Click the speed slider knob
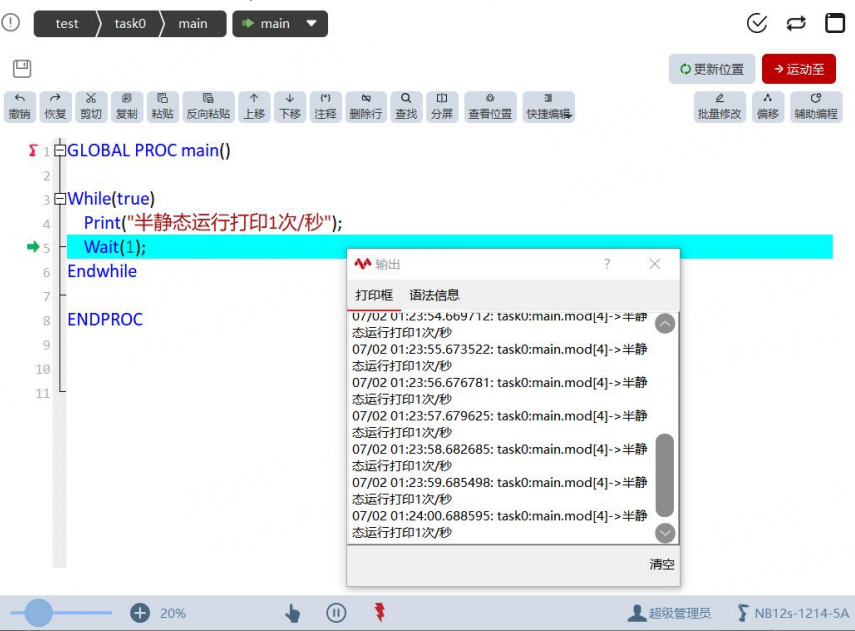 pyautogui.click(x=38, y=613)
